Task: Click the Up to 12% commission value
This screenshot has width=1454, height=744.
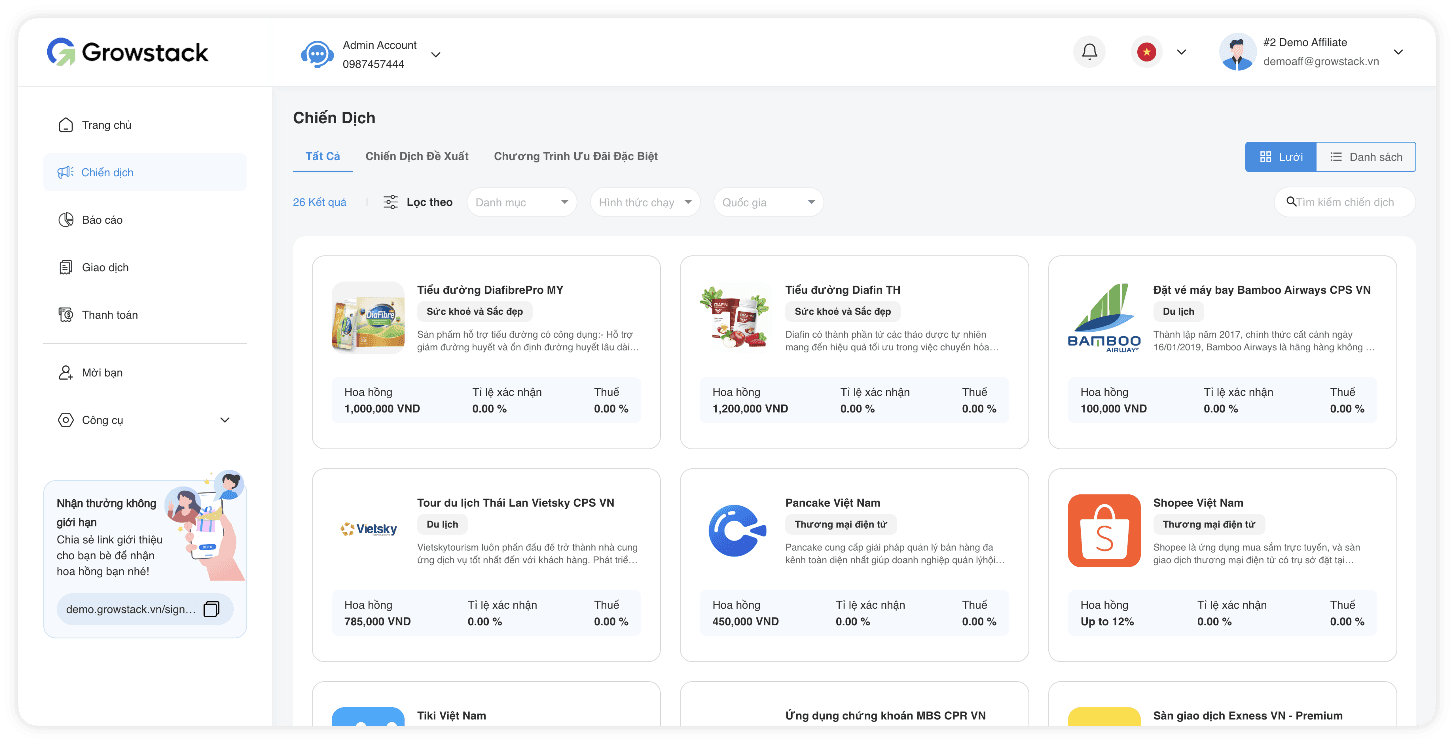Action: pos(1107,622)
